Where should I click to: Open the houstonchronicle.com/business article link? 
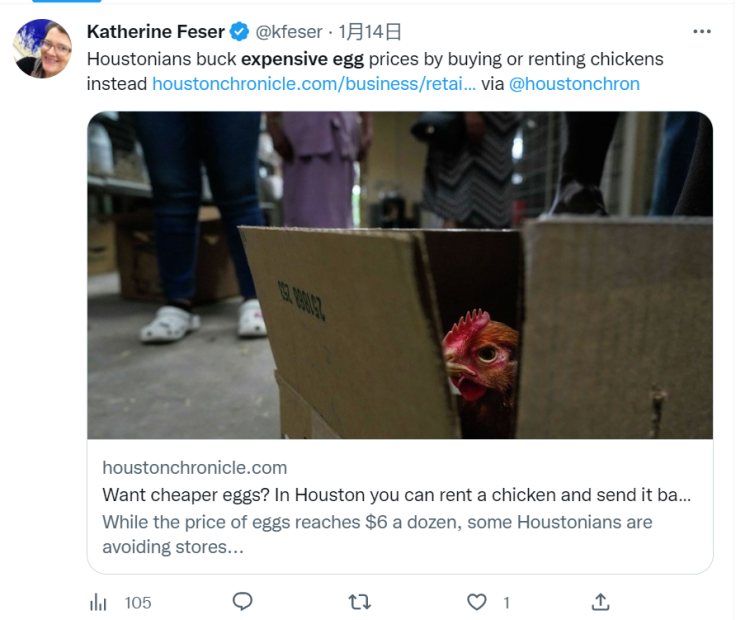pos(314,84)
